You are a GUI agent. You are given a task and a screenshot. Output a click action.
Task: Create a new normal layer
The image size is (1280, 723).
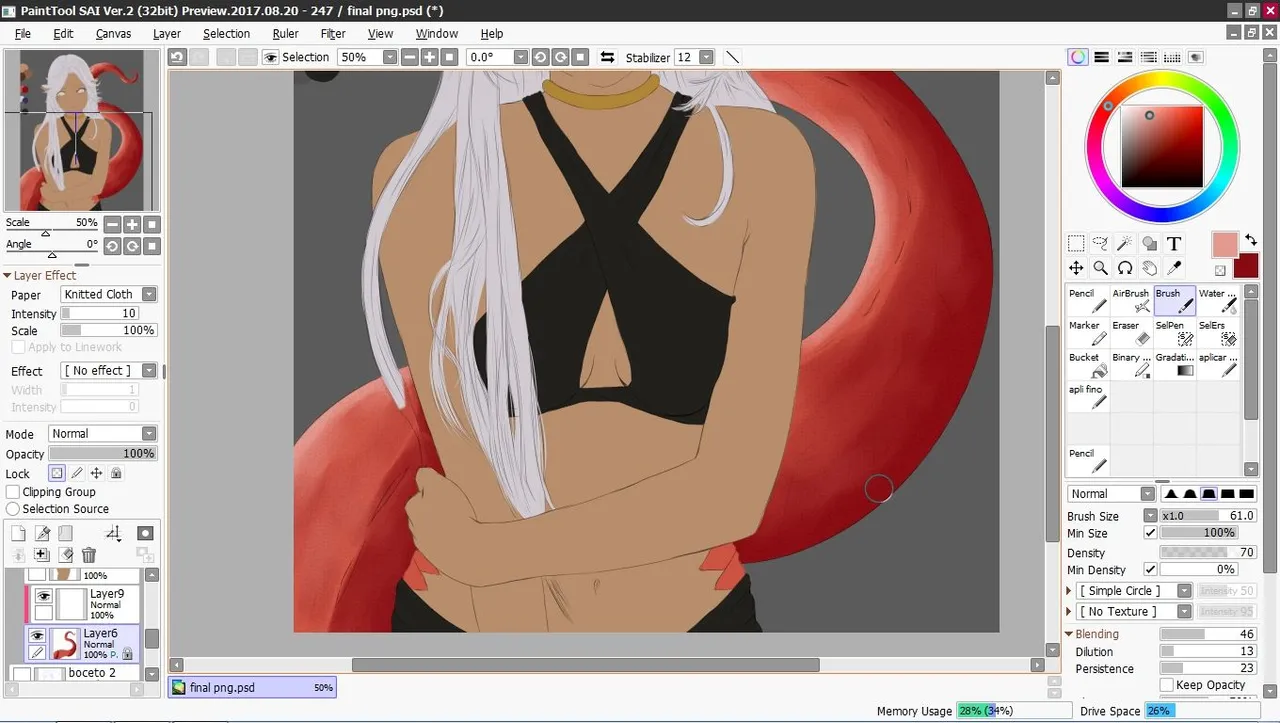(18, 534)
